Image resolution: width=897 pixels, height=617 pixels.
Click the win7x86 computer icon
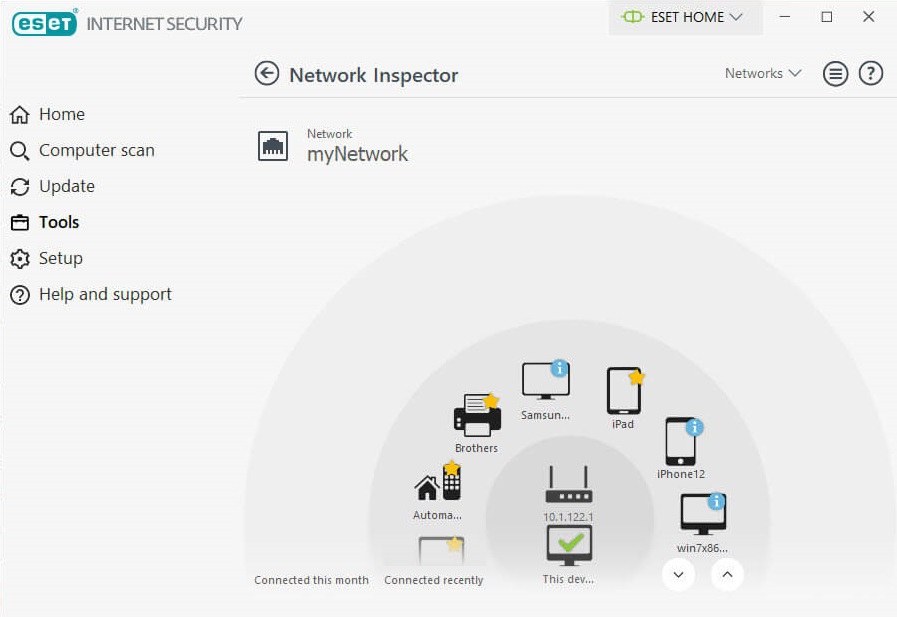[x=703, y=515]
